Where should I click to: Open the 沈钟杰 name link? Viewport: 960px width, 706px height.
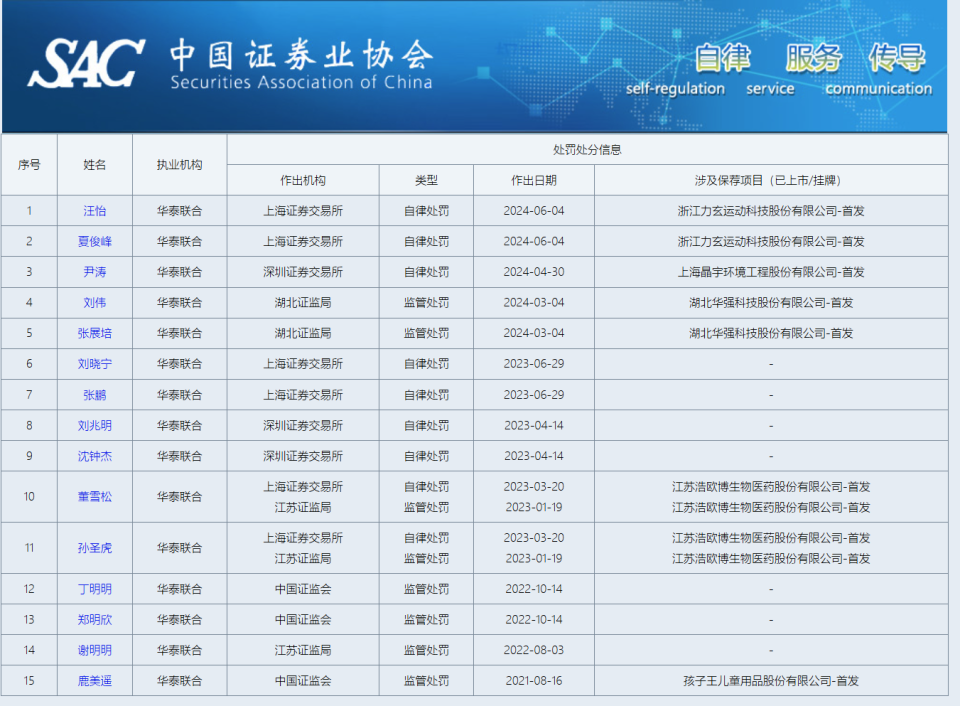point(95,456)
